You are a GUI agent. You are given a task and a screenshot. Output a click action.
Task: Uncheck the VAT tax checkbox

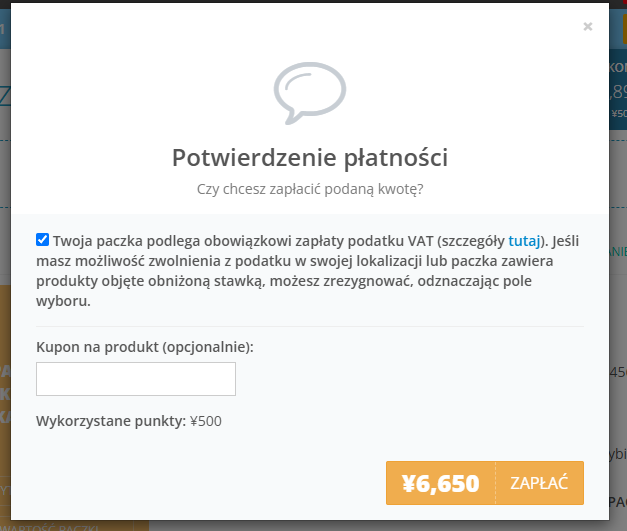42,240
